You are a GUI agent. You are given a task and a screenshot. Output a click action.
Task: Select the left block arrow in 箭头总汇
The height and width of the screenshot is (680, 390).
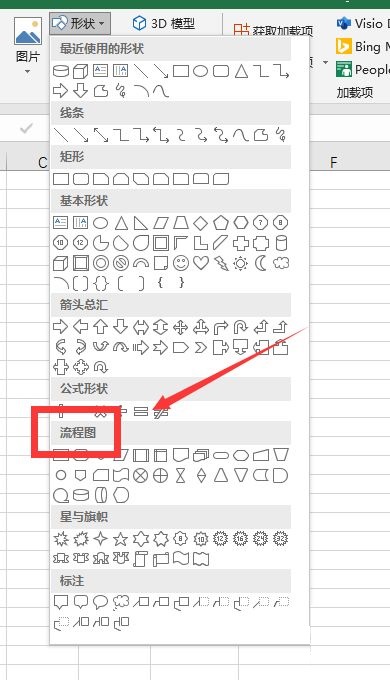point(80,327)
